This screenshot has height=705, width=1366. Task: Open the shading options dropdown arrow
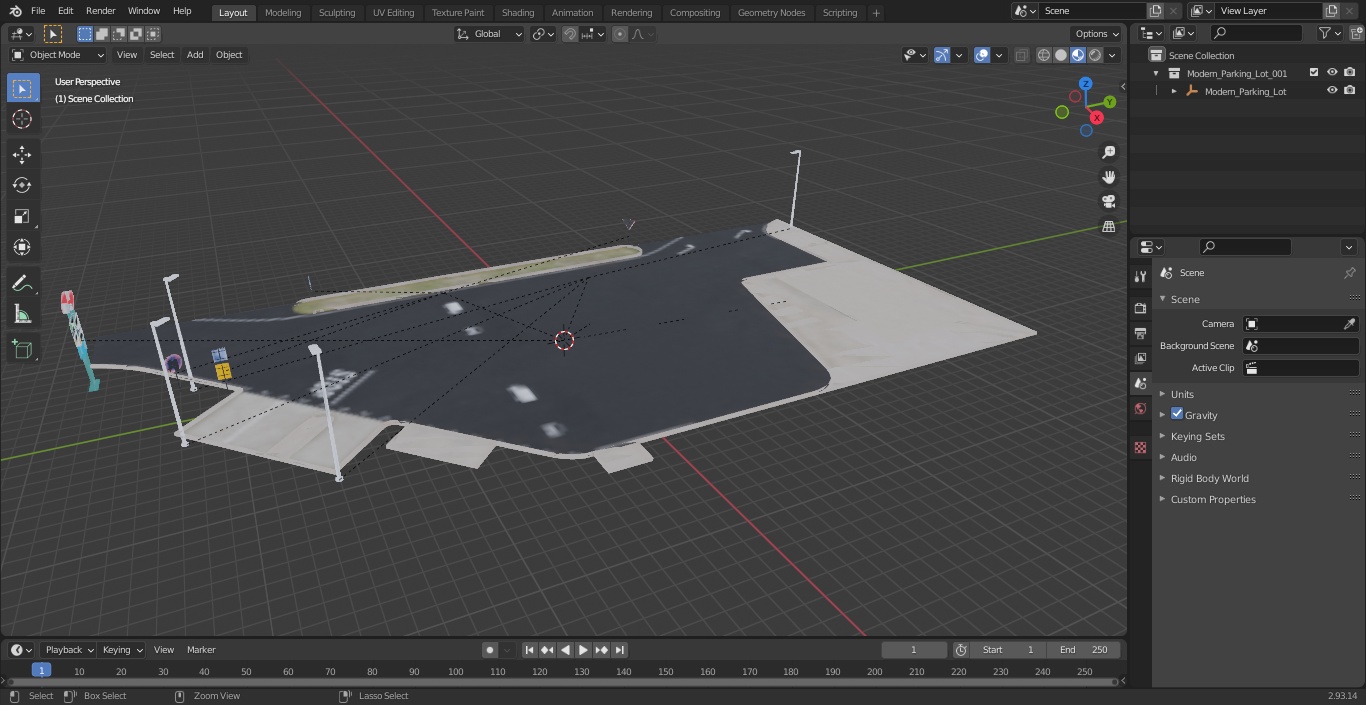pyautogui.click(x=1112, y=55)
